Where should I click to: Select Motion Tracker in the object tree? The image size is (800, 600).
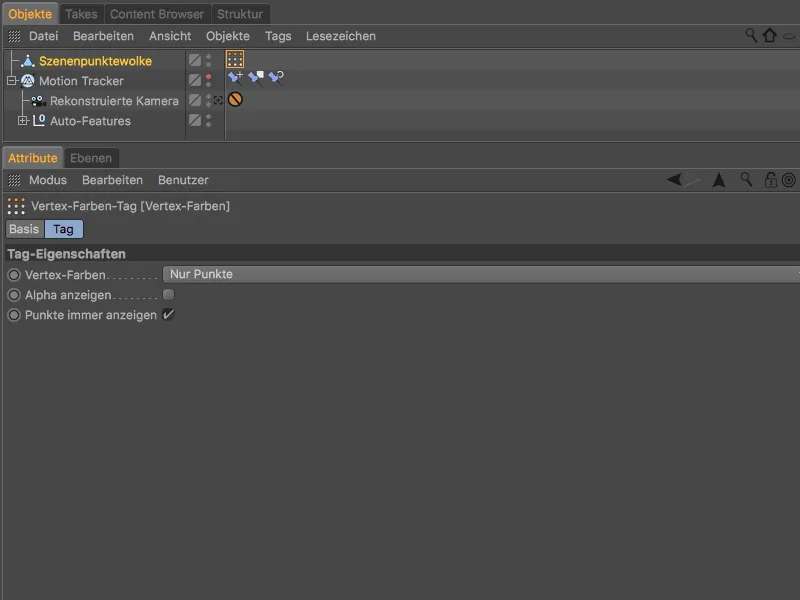click(x=81, y=81)
